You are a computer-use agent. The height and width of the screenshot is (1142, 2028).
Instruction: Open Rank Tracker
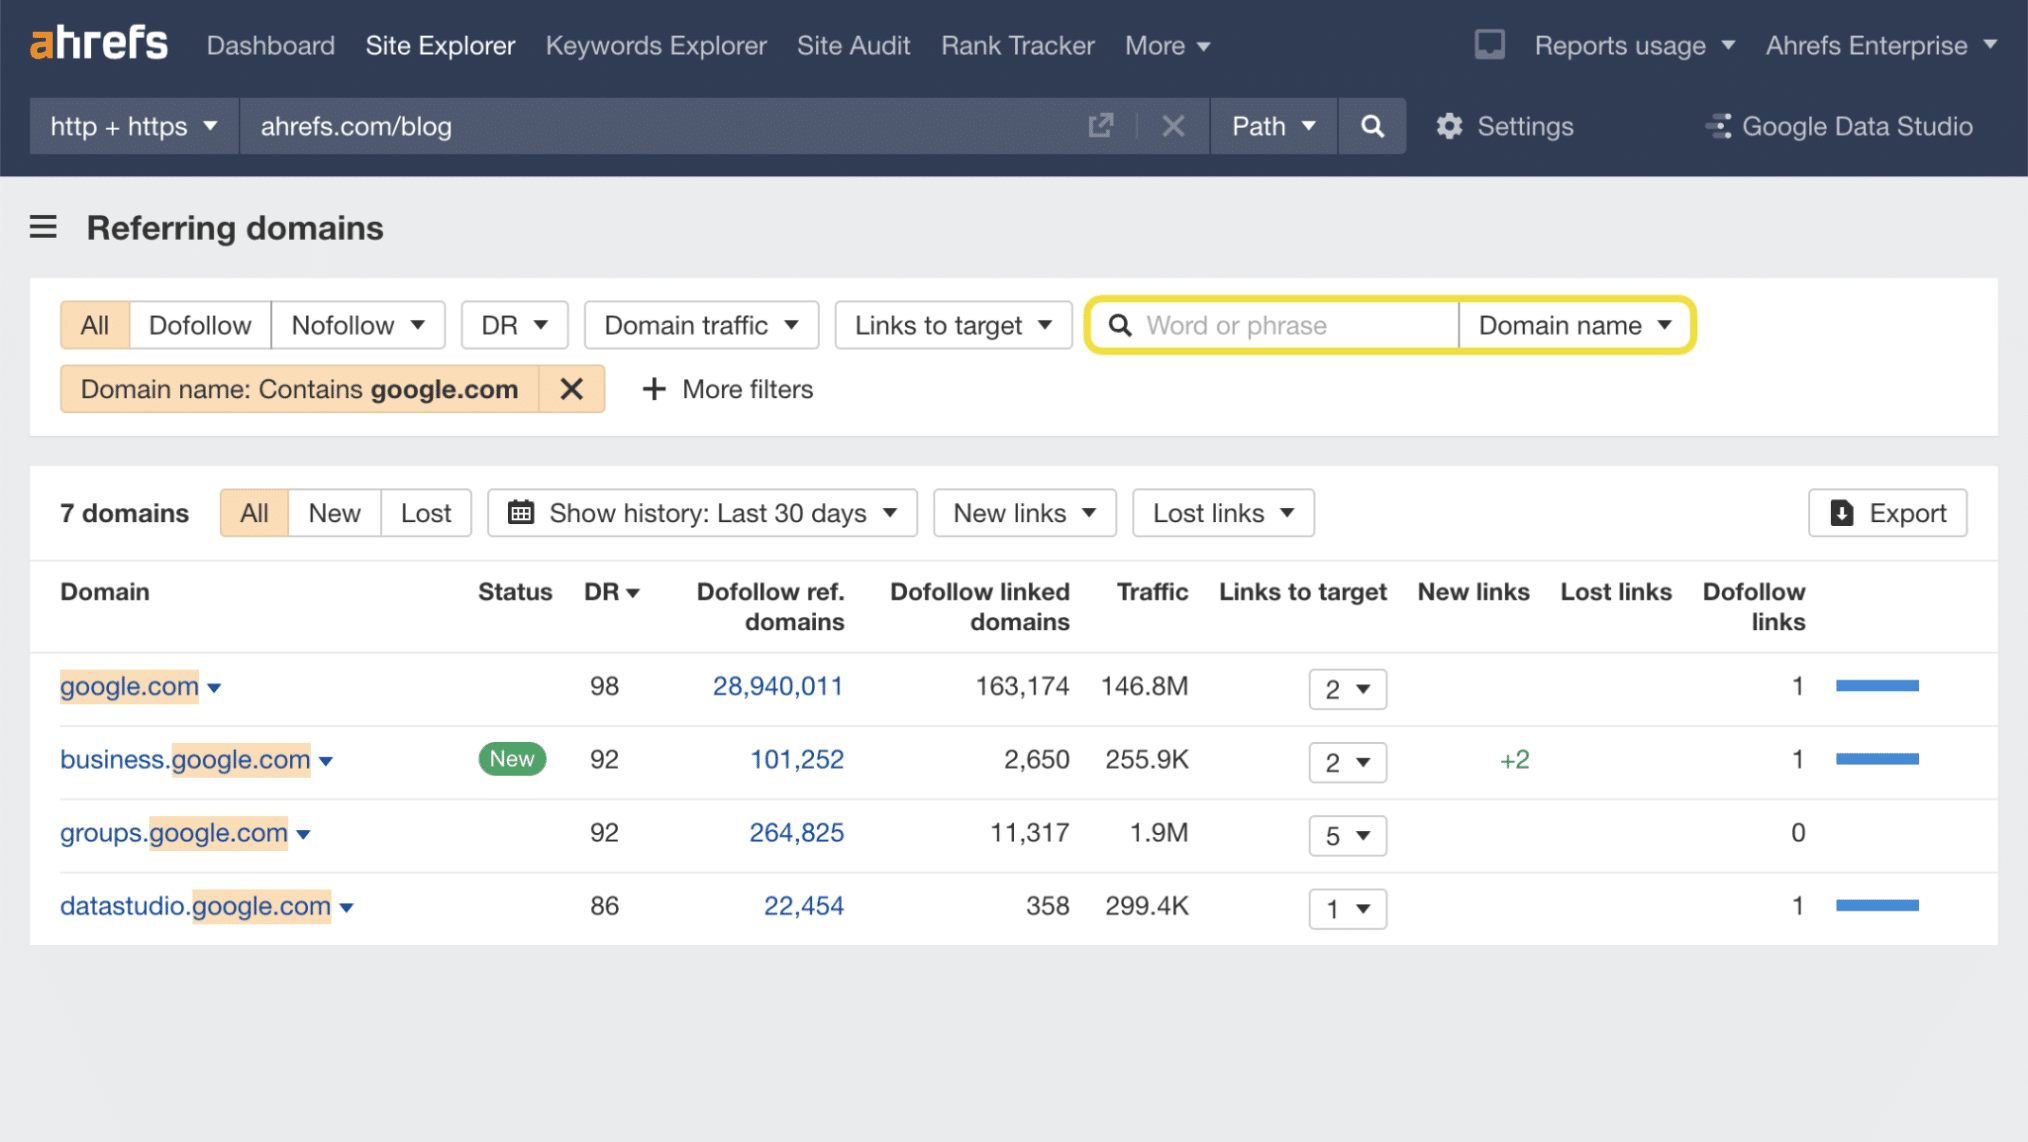[x=1018, y=45]
